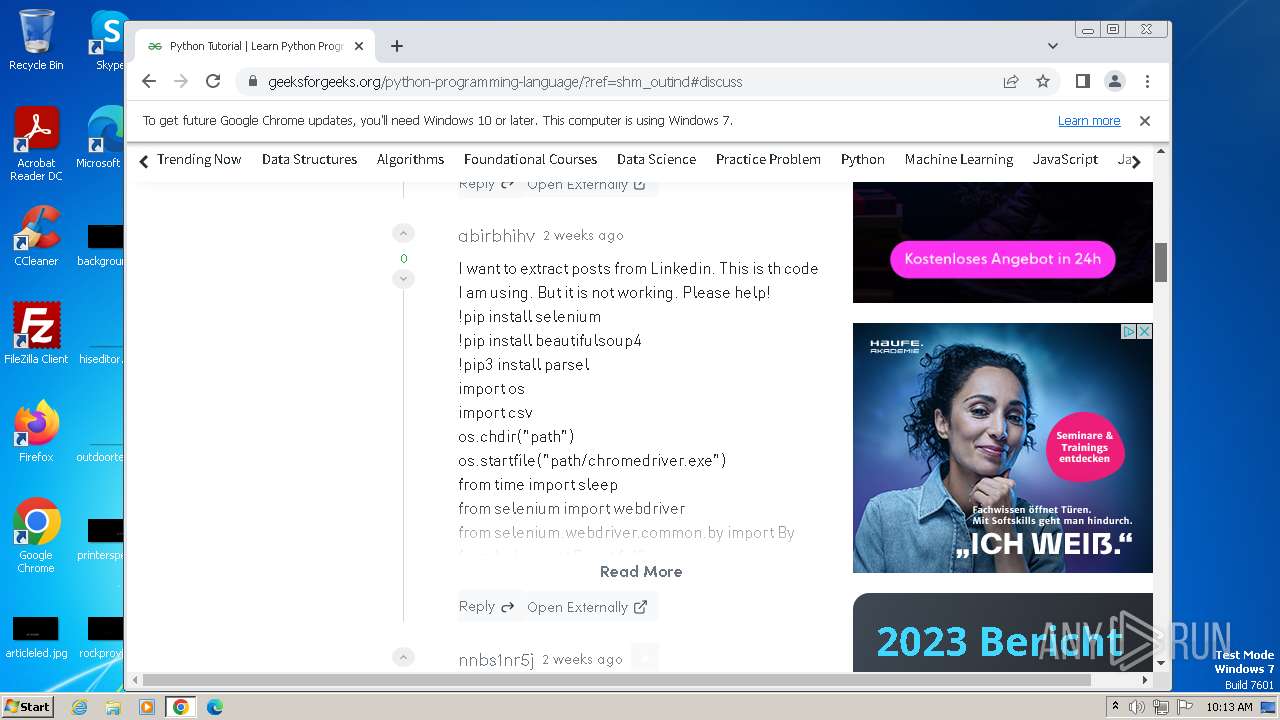Open the previous comment externally
Image resolution: width=1280 pixels, height=720 pixels.
click(587, 185)
